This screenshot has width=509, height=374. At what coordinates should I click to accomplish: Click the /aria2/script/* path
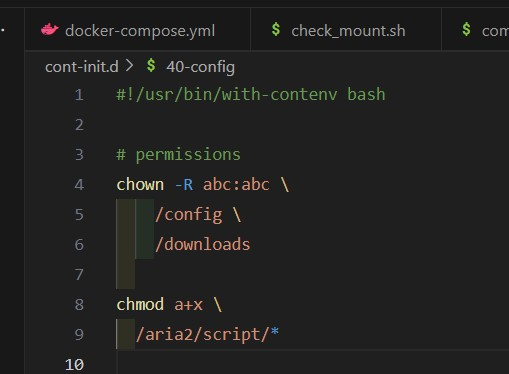coord(207,334)
